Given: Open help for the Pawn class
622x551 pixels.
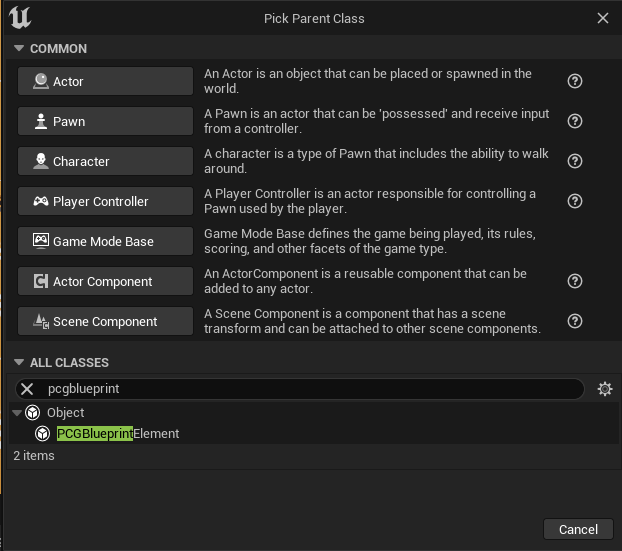Looking at the screenshot, I should [x=575, y=121].
